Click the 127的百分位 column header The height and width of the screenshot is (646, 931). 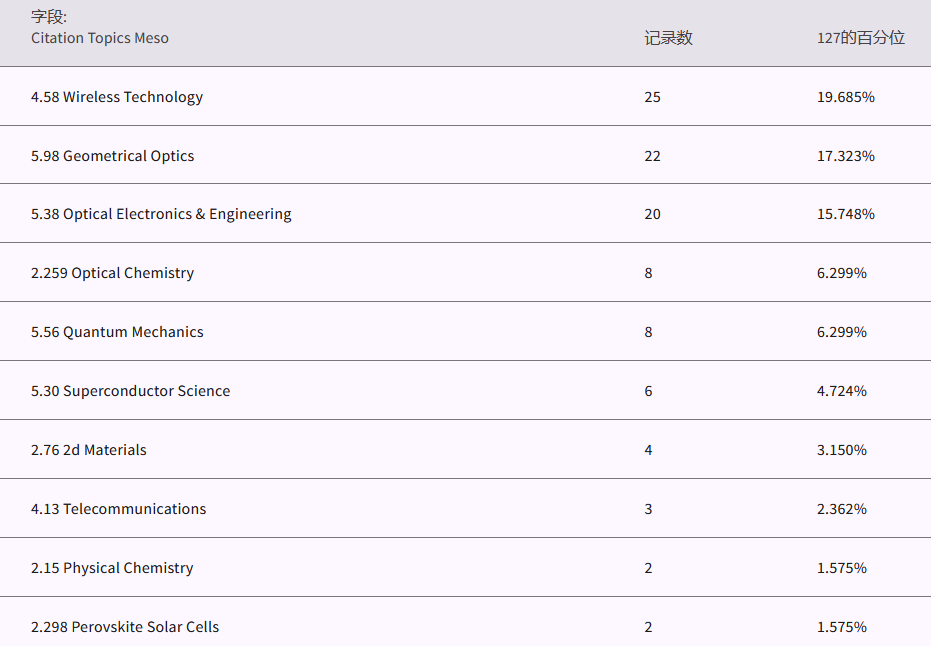(x=860, y=38)
